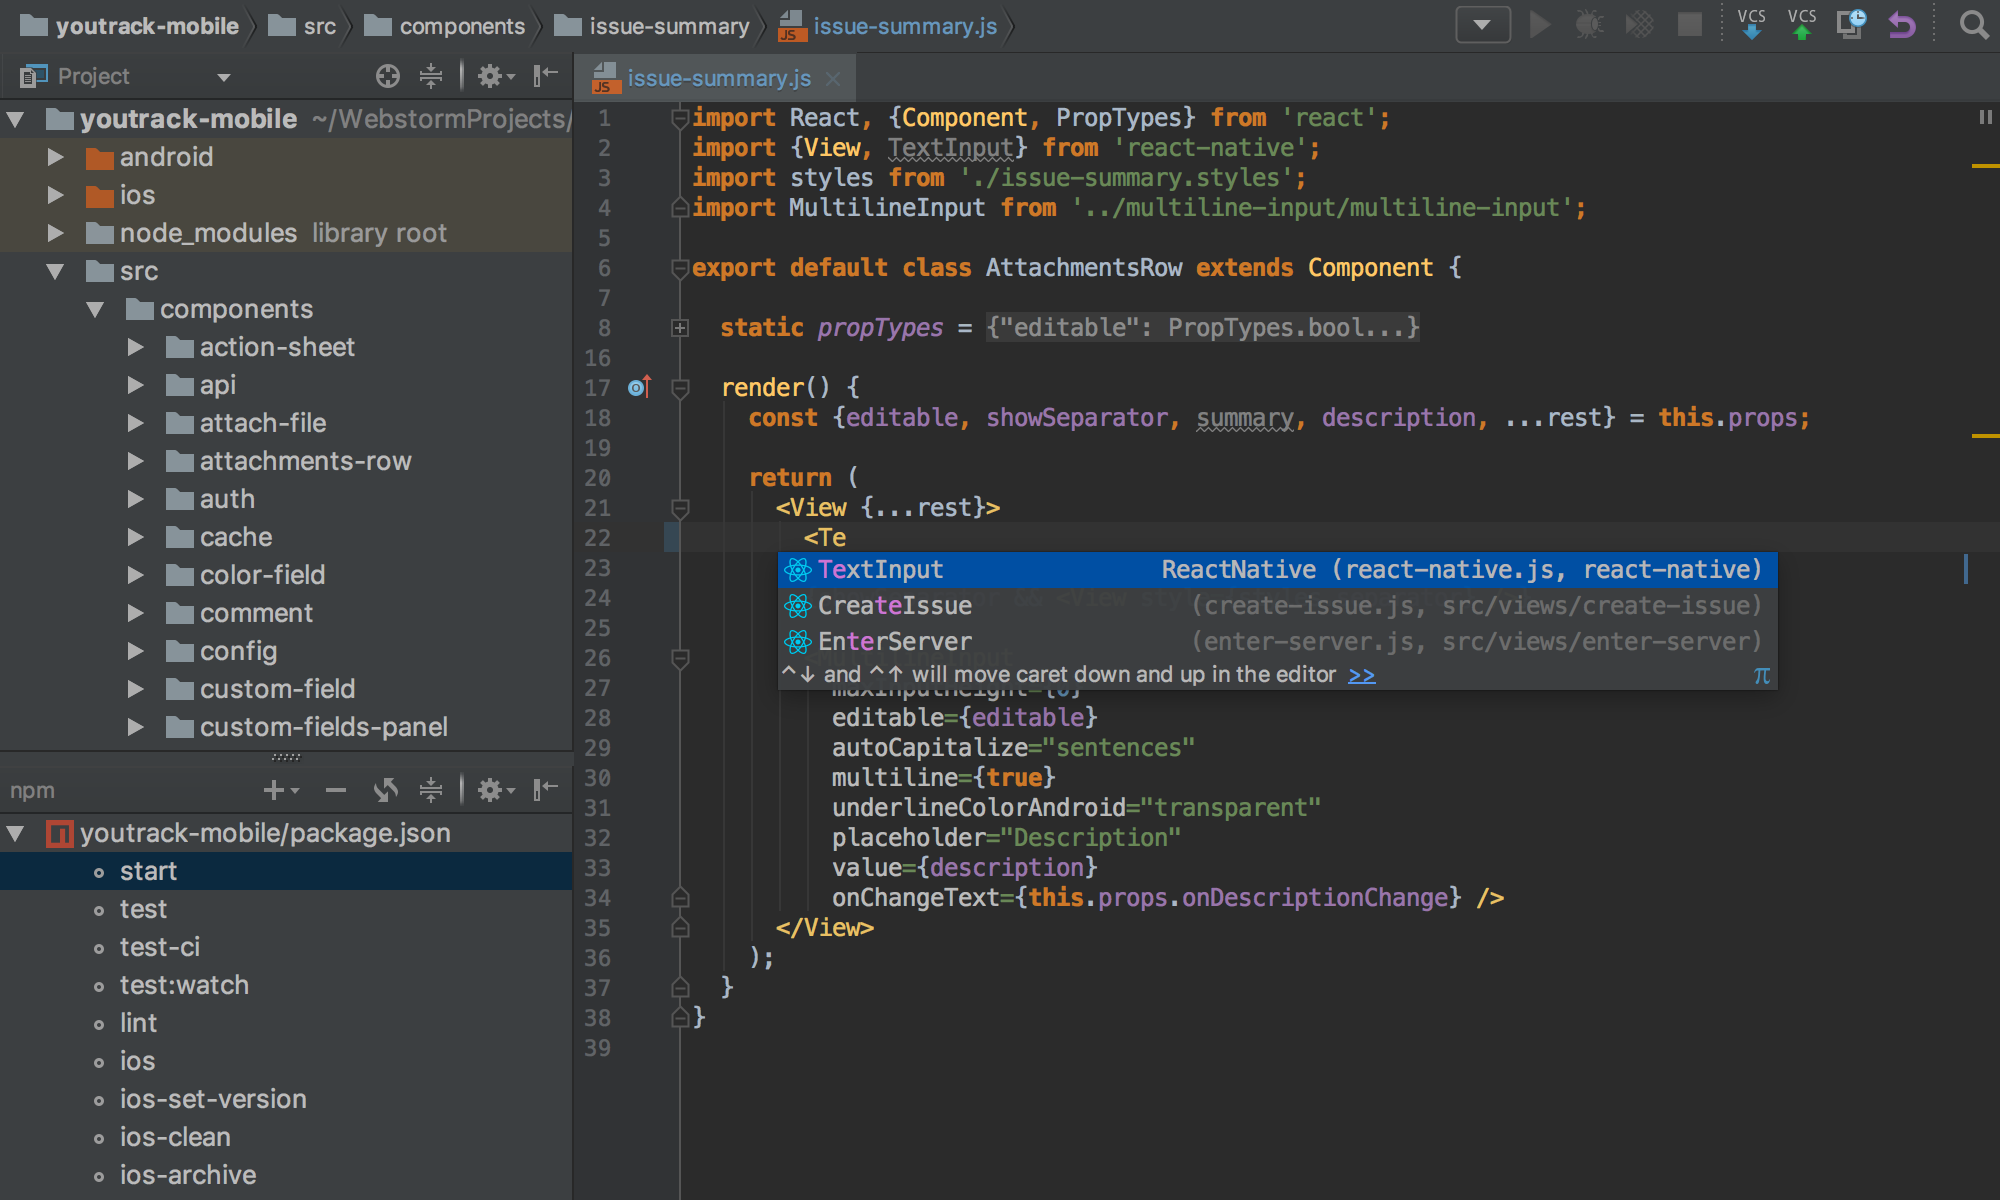Select TextInput autocomplete suggestion
The width and height of the screenshot is (2000, 1200).
[877, 569]
